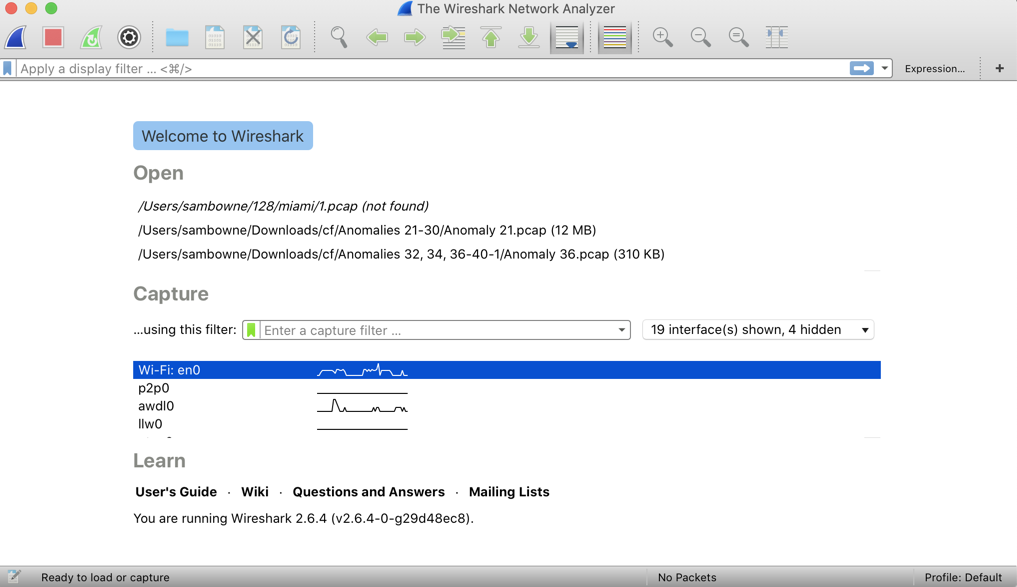Open the Mailing Lists link
This screenshot has height=587, width=1017.
[509, 492]
